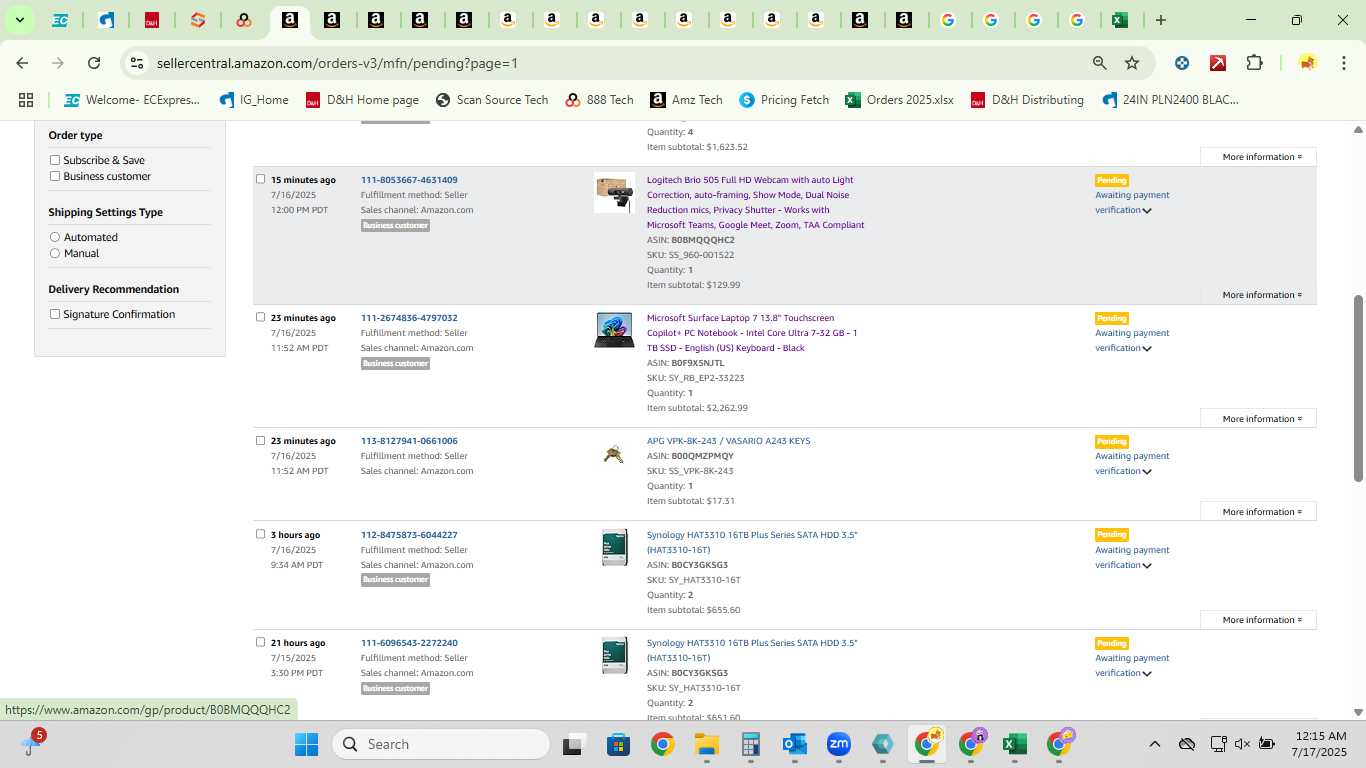Bookmark this page with the star

click(1132, 63)
